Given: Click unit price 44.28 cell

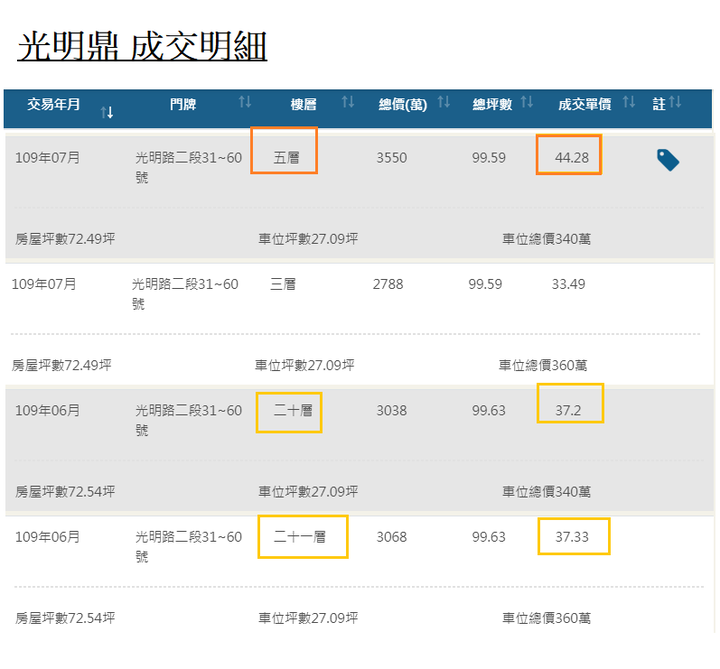Looking at the screenshot, I should [572, 157].
